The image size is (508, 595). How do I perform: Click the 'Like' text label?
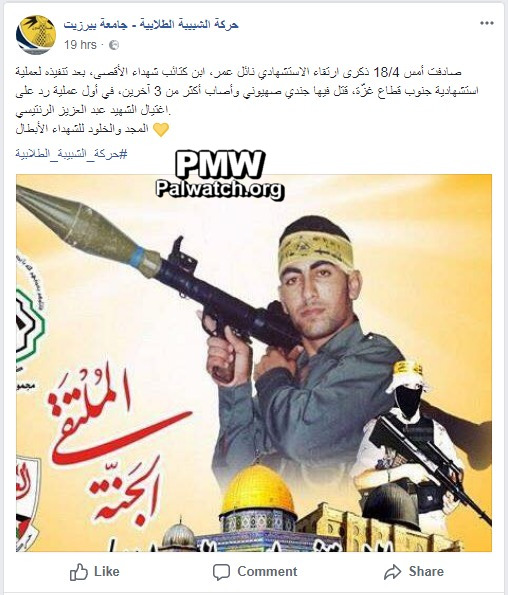point(107,571)
